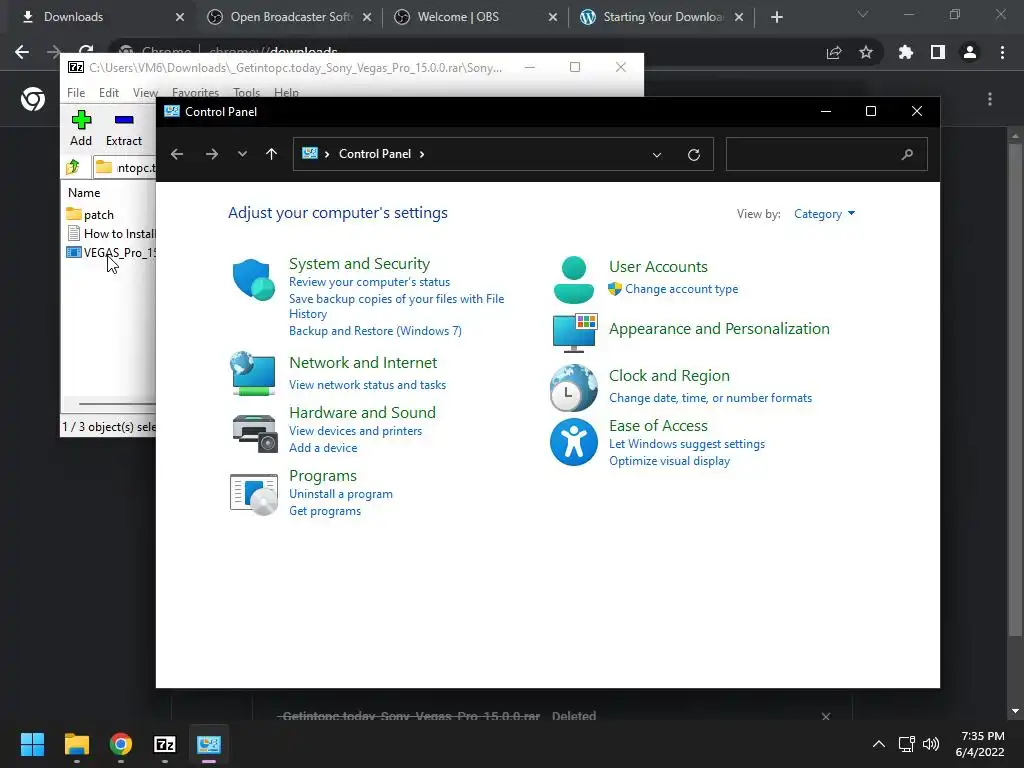
Task: Switch to Starting Your Download tab
Action: pos(663,17)
